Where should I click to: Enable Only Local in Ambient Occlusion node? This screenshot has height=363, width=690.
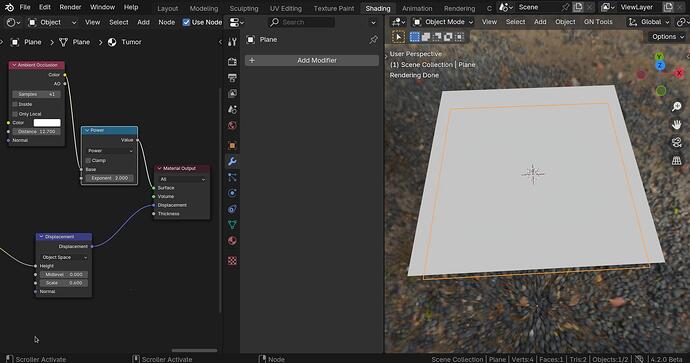coord(15,114)
